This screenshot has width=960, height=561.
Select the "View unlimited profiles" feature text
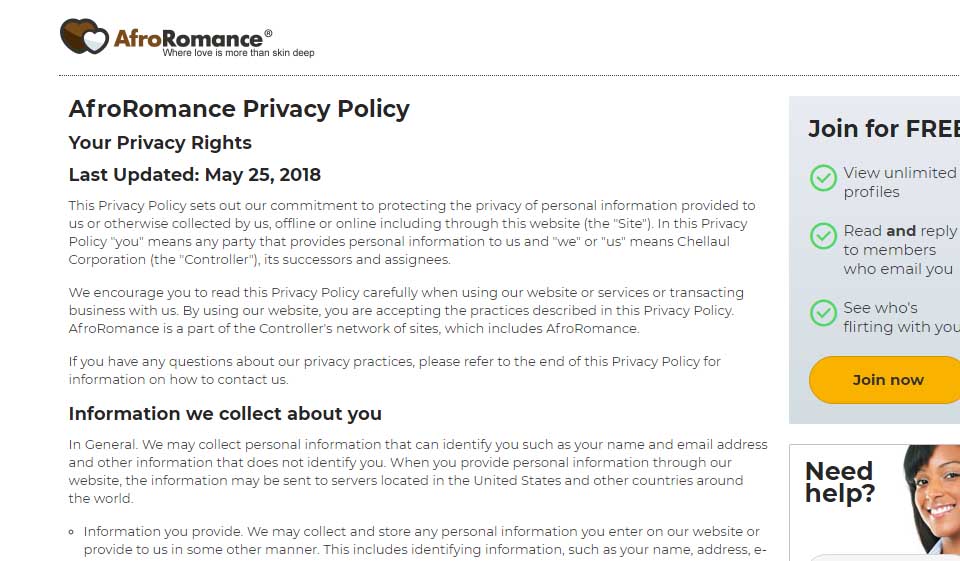(x=899, y=182)
